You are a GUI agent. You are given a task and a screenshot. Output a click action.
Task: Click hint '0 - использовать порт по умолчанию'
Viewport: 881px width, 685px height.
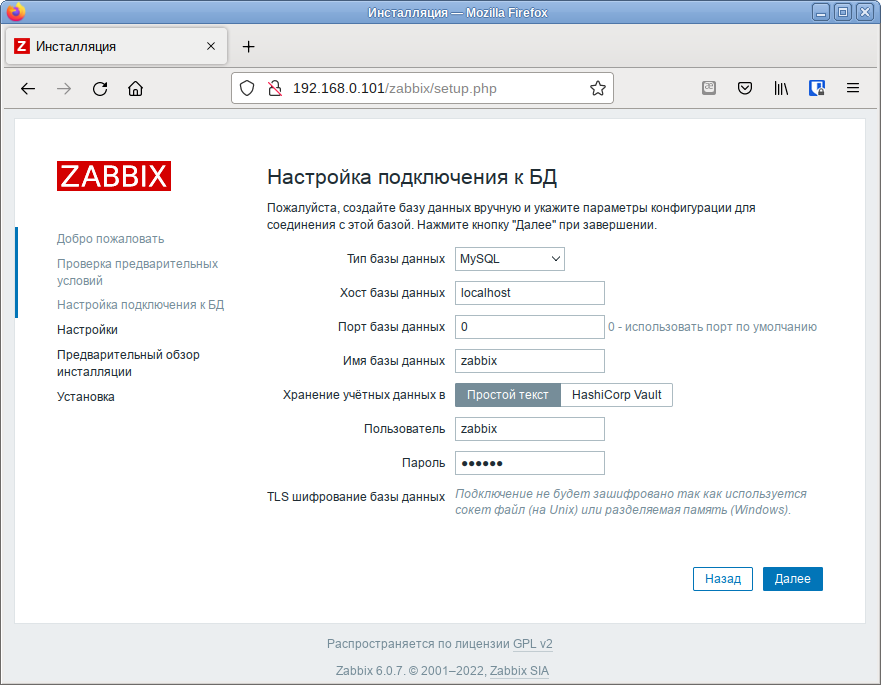click(712, 327)
